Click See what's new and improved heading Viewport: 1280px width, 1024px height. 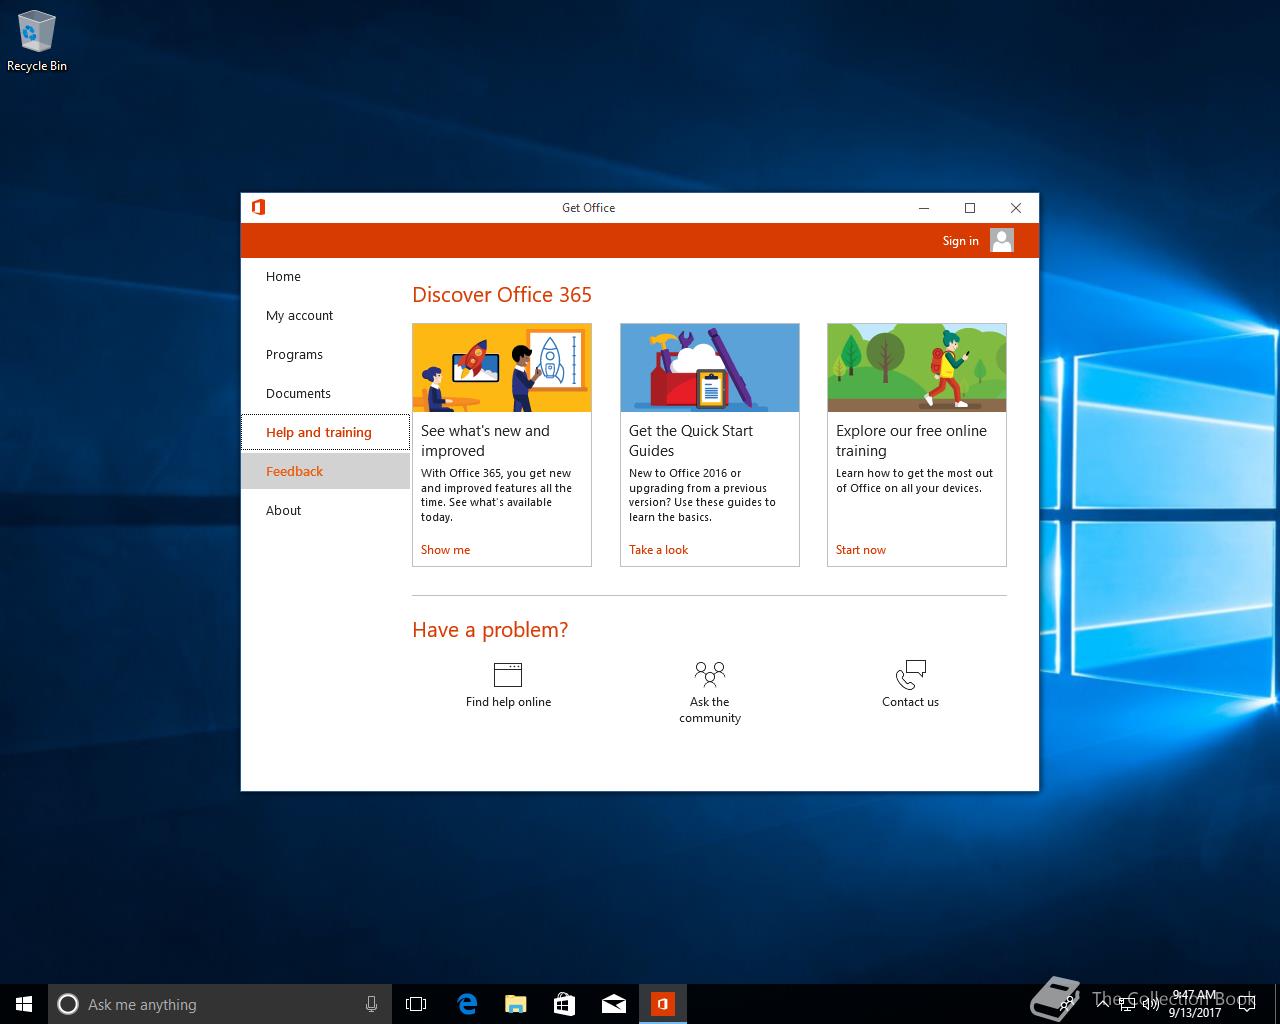coord(485,440)
